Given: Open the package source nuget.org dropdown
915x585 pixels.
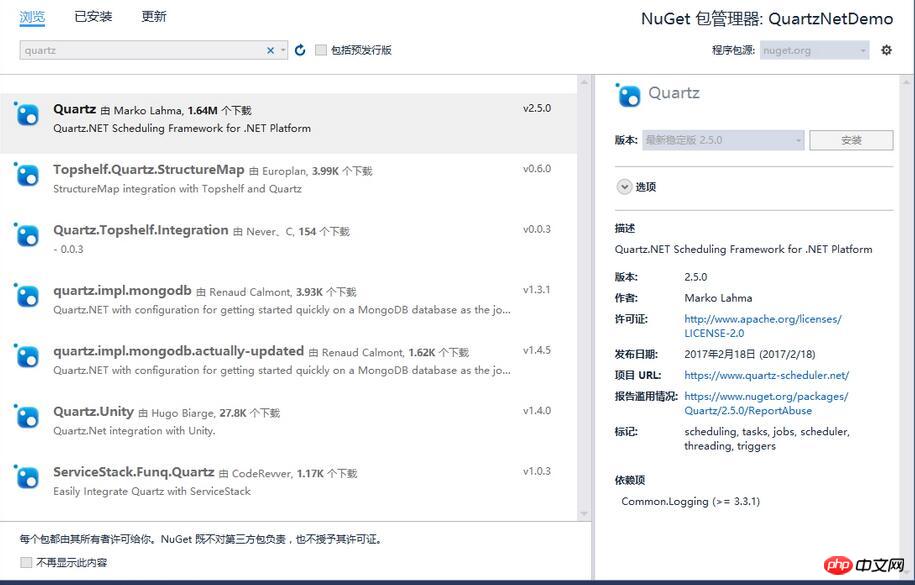Looking at the screenshot, I should pyautogui.click(x=814, y=50).
